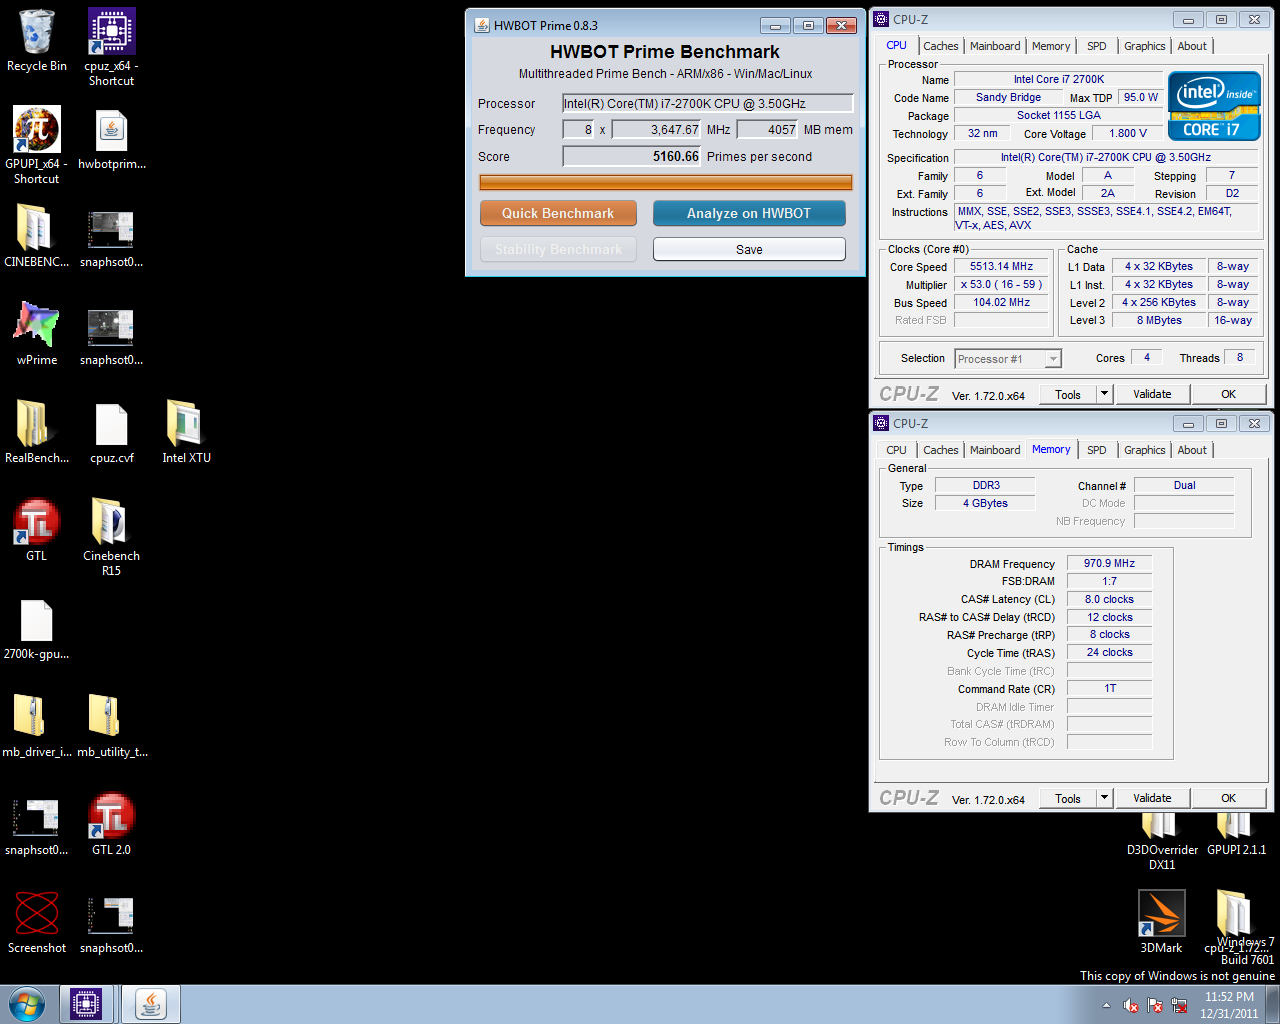Open SPD tab in top CPU-Z window
Image resolution: width=1280 pixels, height=1024 pixels.
coord(1097,46)
